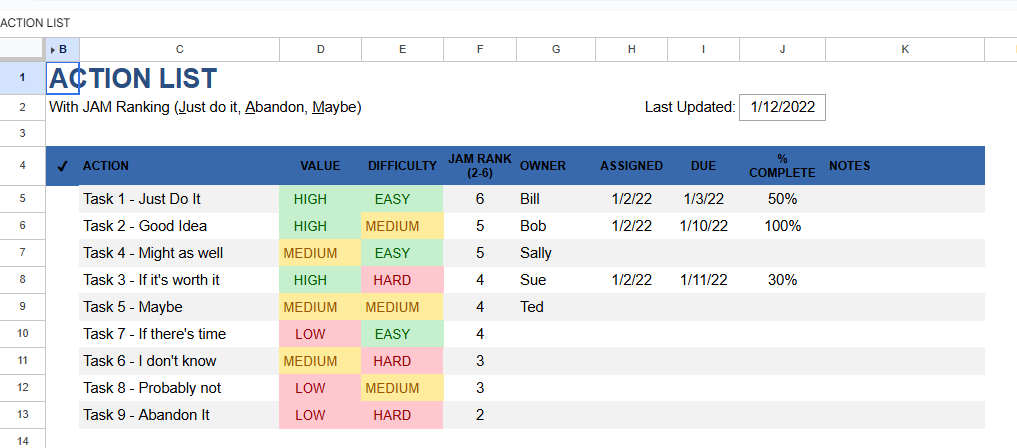The image size is (1017, 448).
Task: Click 'Task 1 - Just Do It' cell
Action: 180,199
